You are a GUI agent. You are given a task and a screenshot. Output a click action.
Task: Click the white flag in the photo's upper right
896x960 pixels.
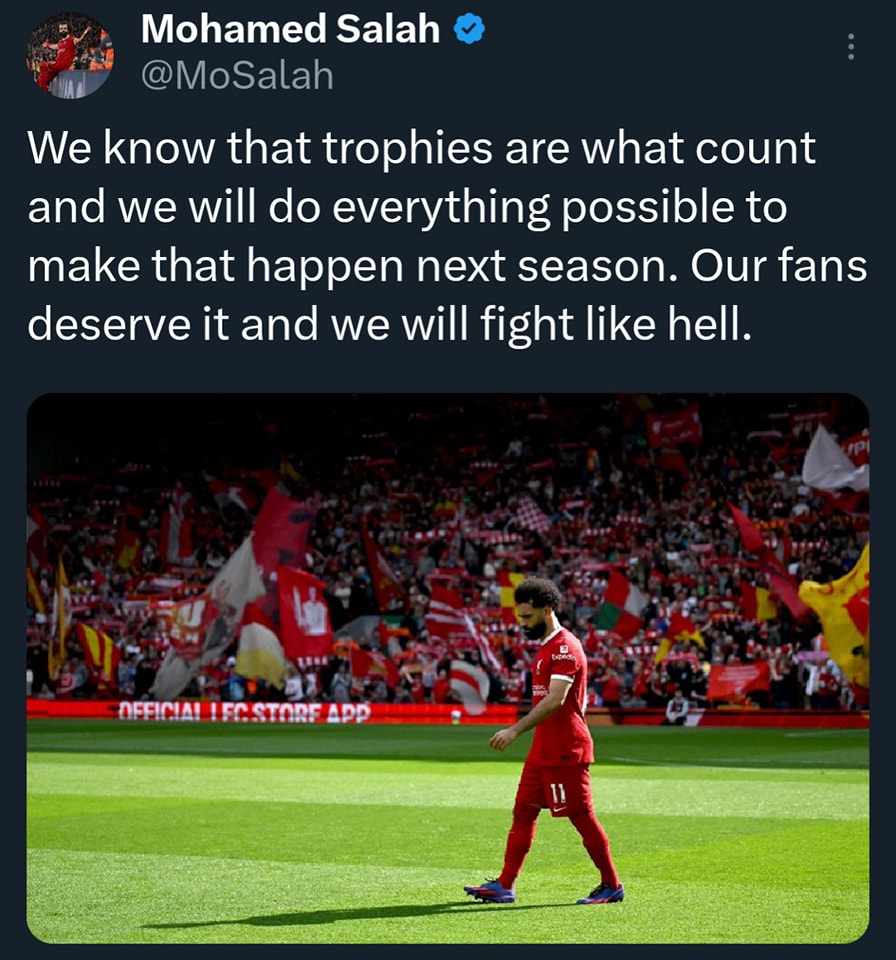(x=834, y=460)
